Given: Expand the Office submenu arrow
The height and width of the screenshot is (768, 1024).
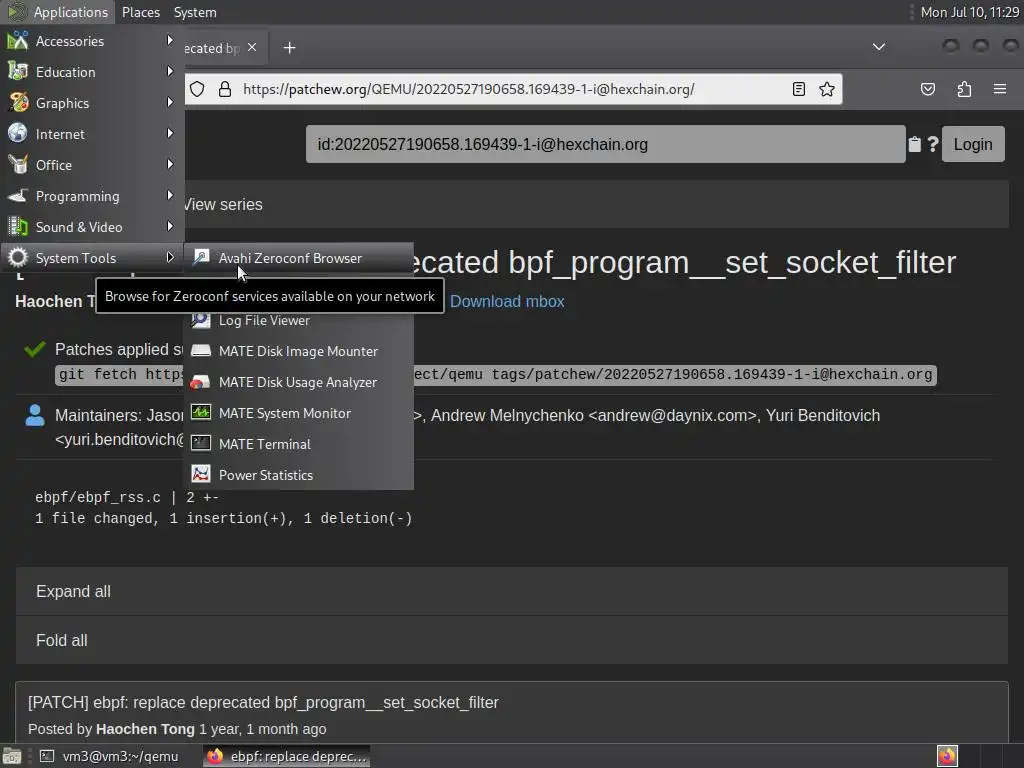Looking at the screenshot, I should point(170,165).
